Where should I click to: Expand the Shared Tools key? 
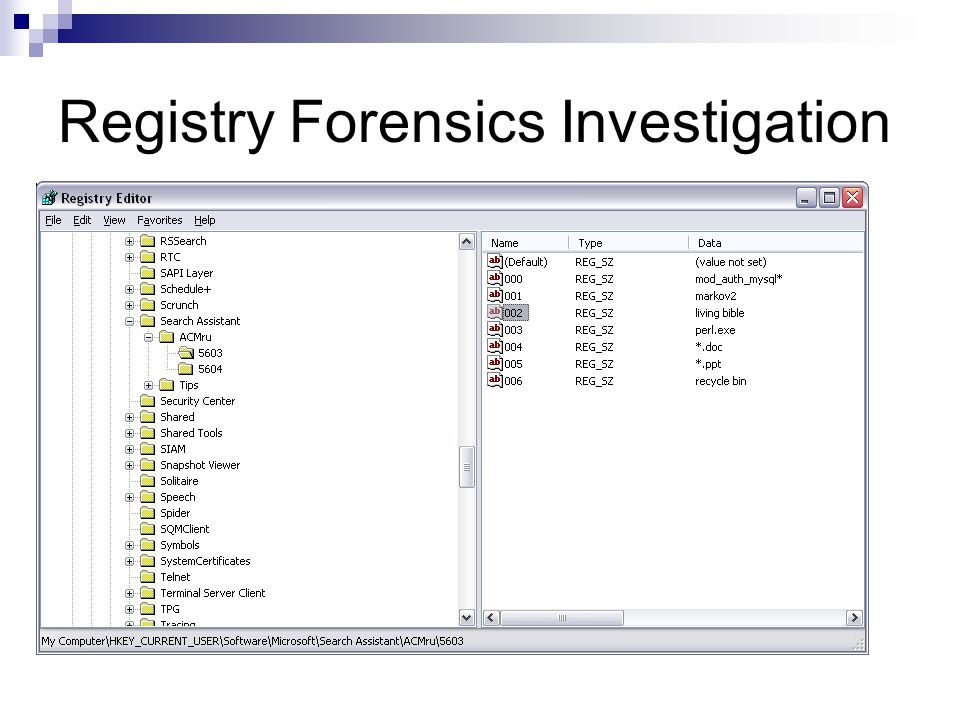point(129,433)
